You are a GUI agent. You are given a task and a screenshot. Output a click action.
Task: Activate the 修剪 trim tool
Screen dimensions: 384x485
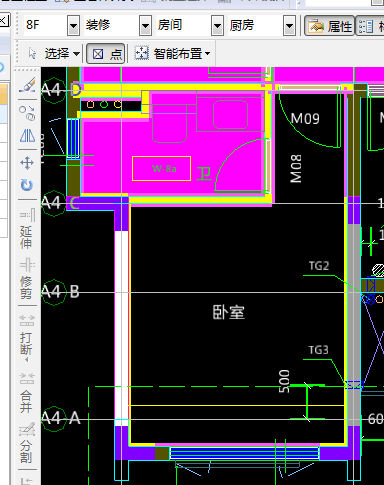pos(27,278)
